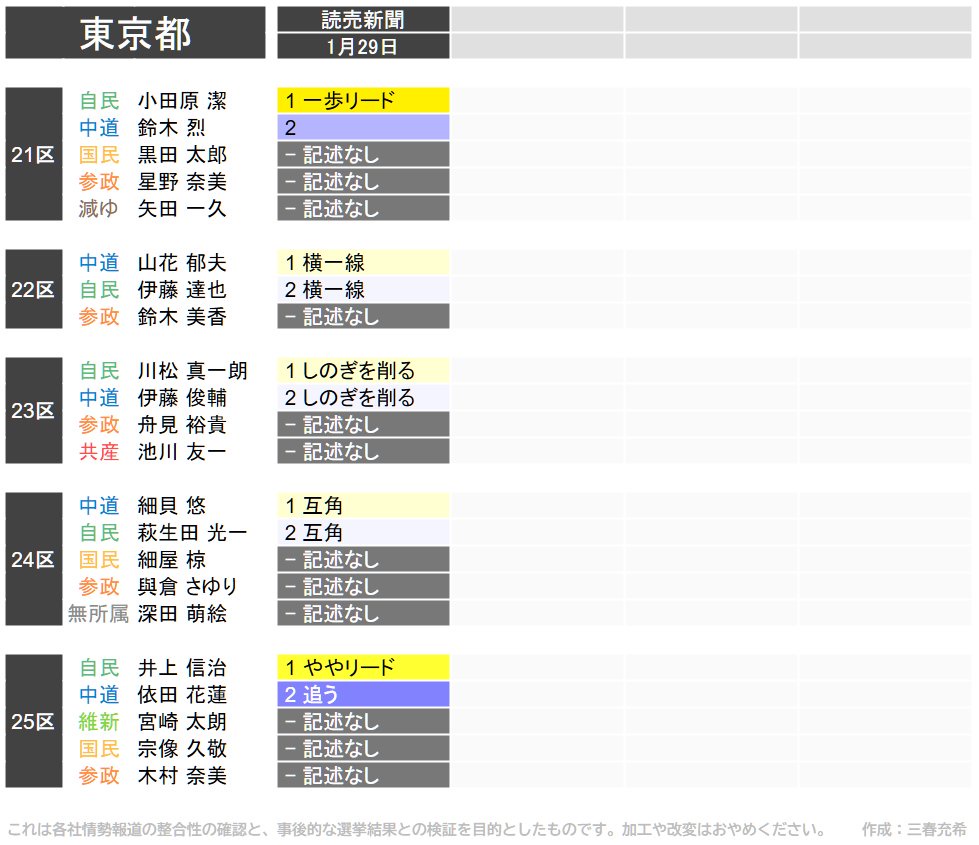Select the yellow やリード cell

pyautogui.click(x=363, y=667)
